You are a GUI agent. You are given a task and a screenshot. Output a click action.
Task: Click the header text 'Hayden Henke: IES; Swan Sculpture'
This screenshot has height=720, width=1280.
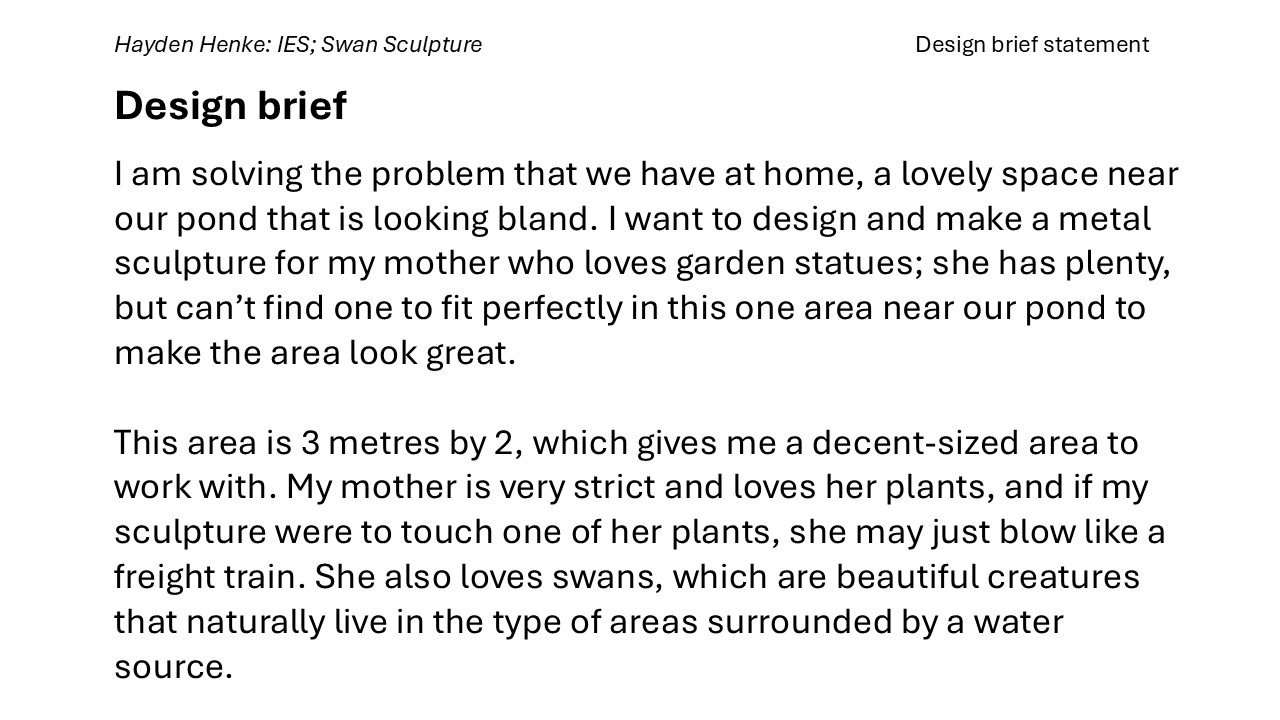click(298, 45)
